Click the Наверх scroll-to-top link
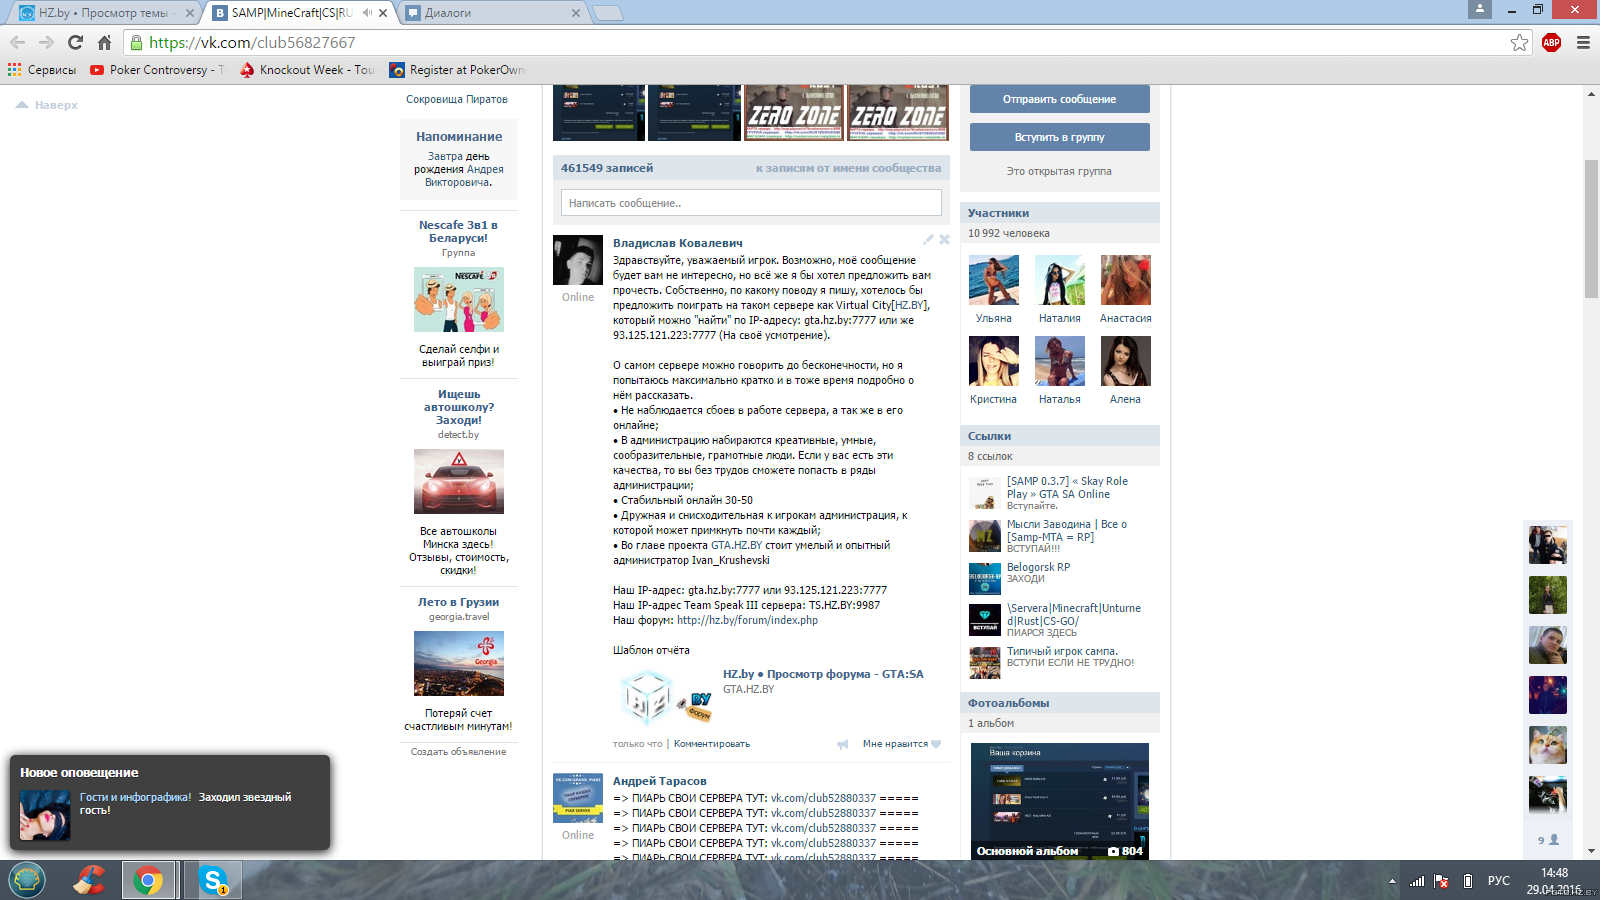This screenshot has height=900, width=1602. pyautogui.click(x=46, y=105)
